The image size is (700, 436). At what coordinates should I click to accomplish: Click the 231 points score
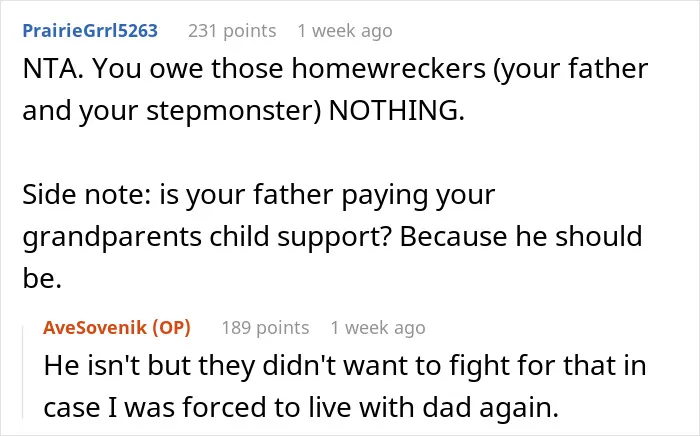click(x=232, y=31)
